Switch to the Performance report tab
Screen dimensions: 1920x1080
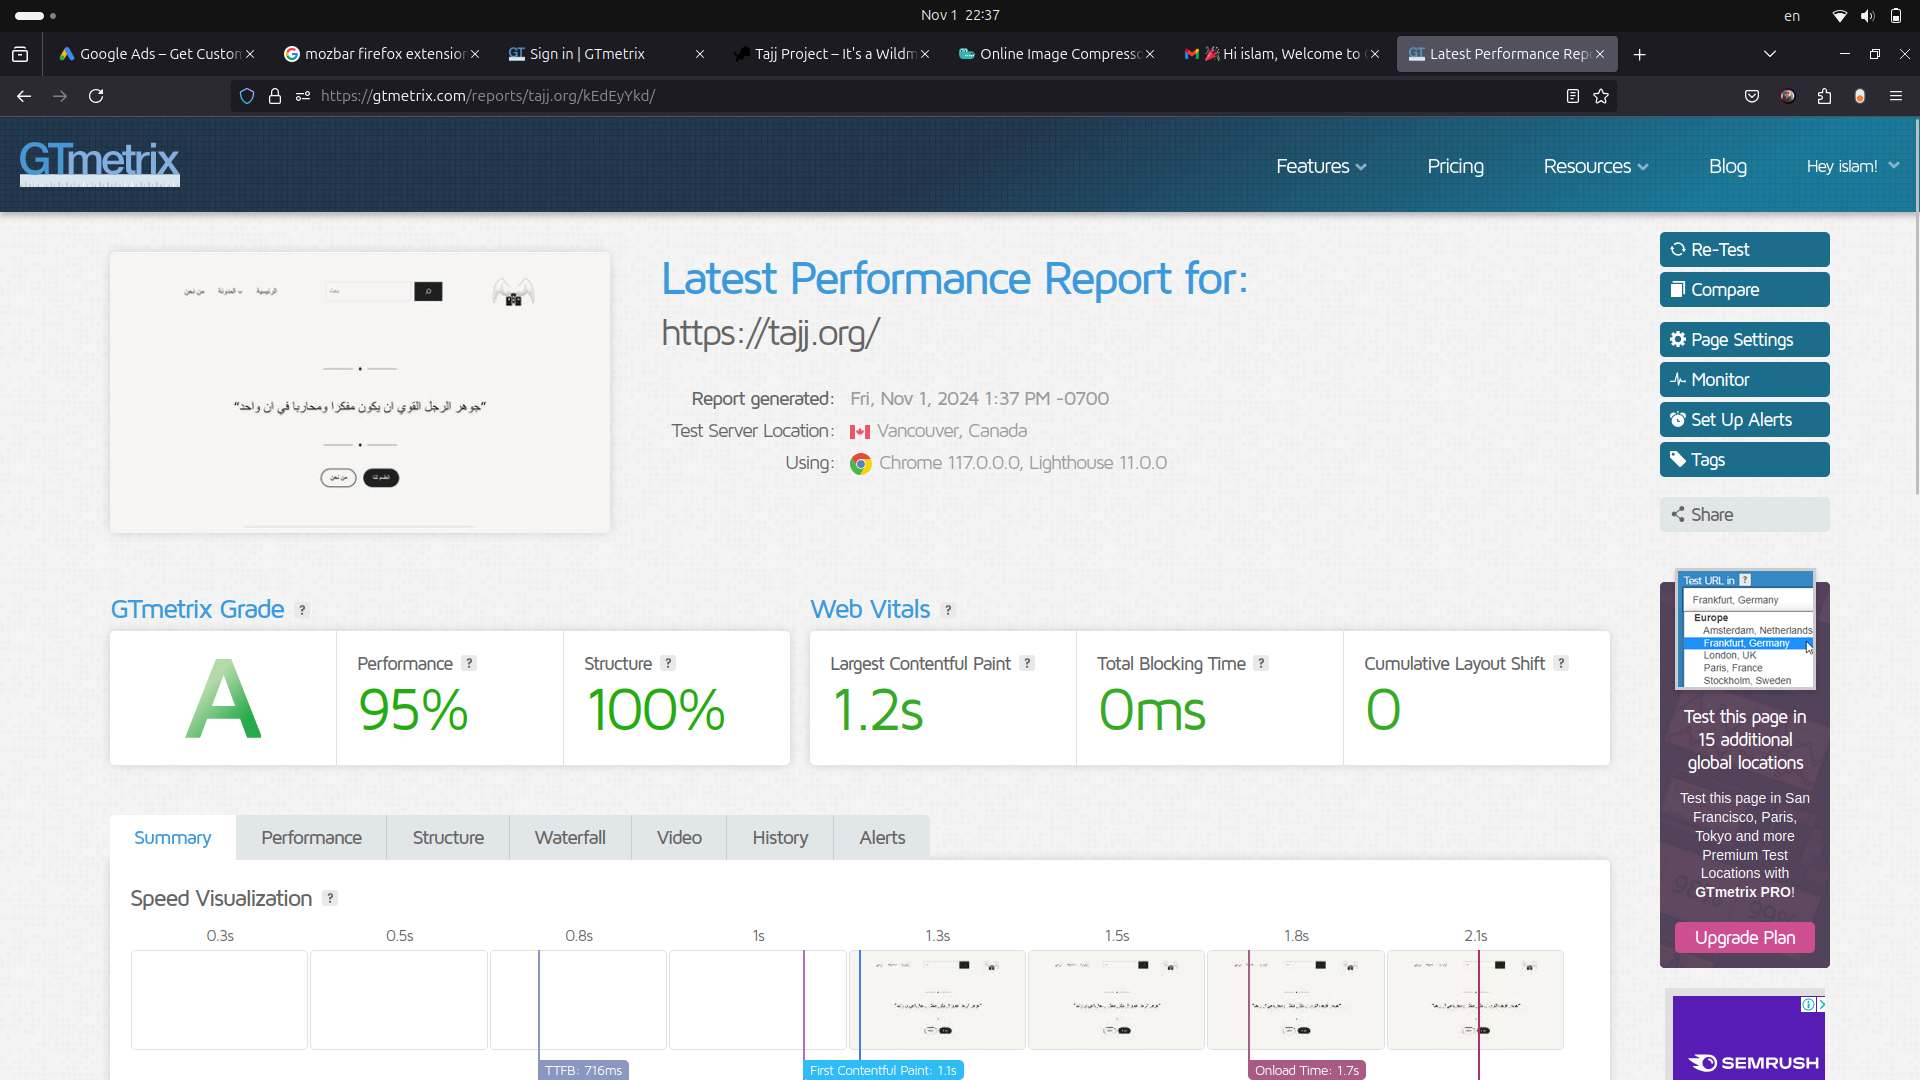point(311,837)
